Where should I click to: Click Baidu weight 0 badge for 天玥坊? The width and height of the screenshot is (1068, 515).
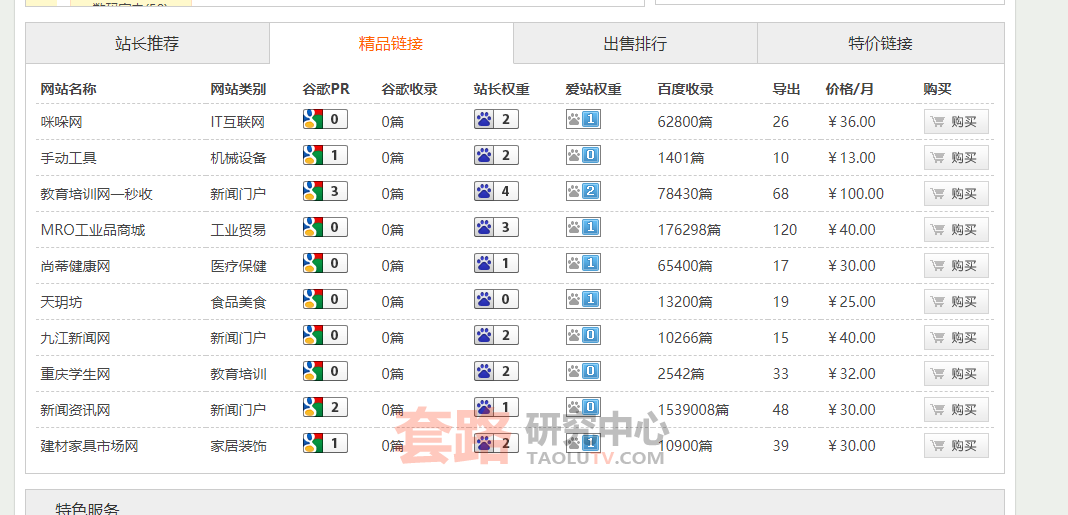tap(497, 300)
